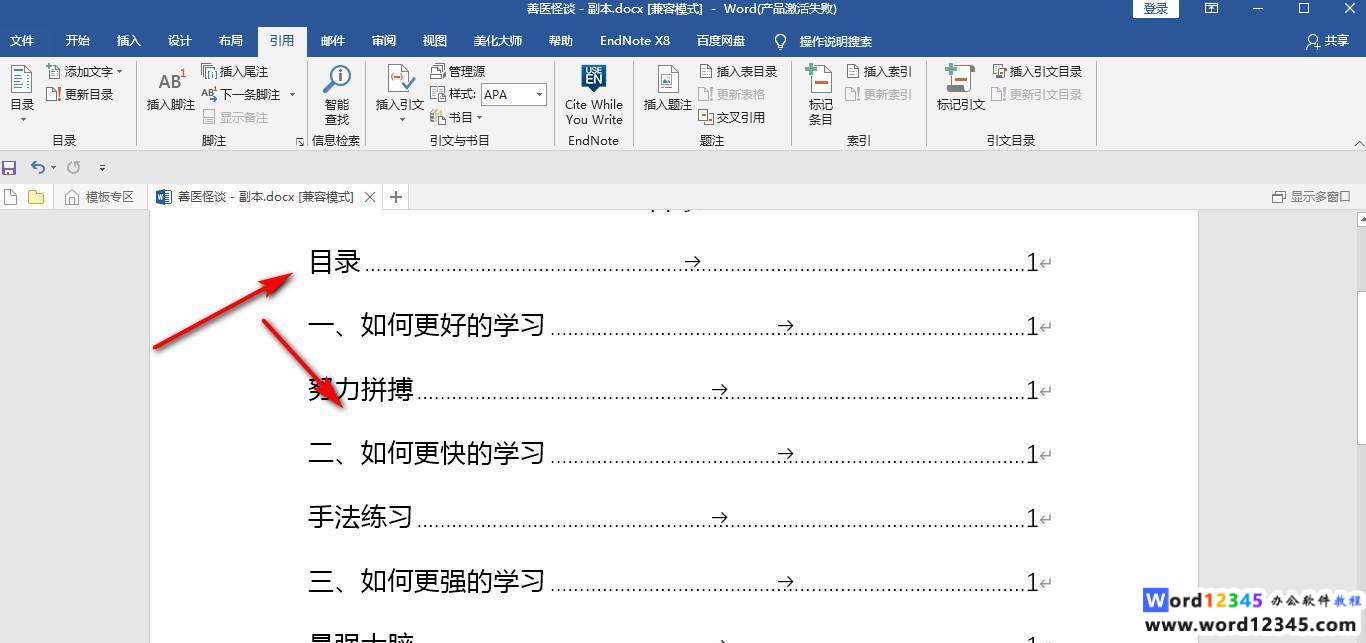Expand the 书目 bibliography dropdown
This screenshot has height=643, width=1366.
coord(480,117)
